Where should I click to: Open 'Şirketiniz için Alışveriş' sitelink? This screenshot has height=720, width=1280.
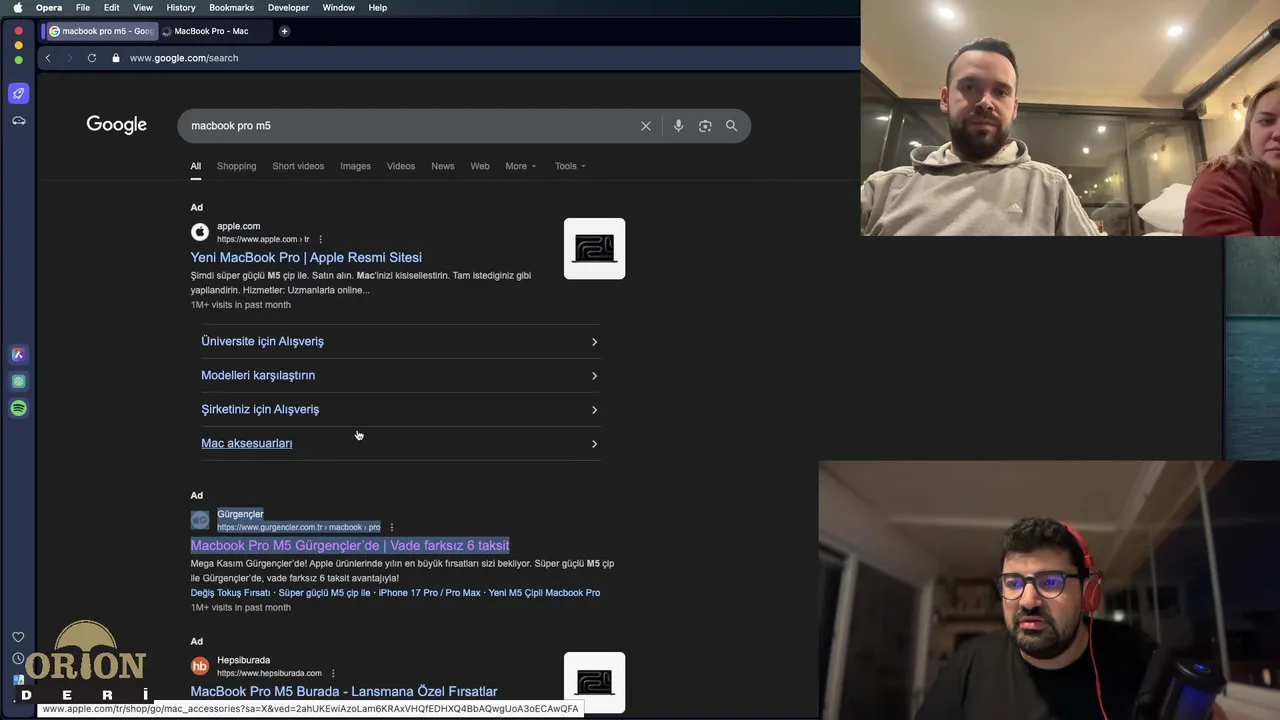coord(260,409)
